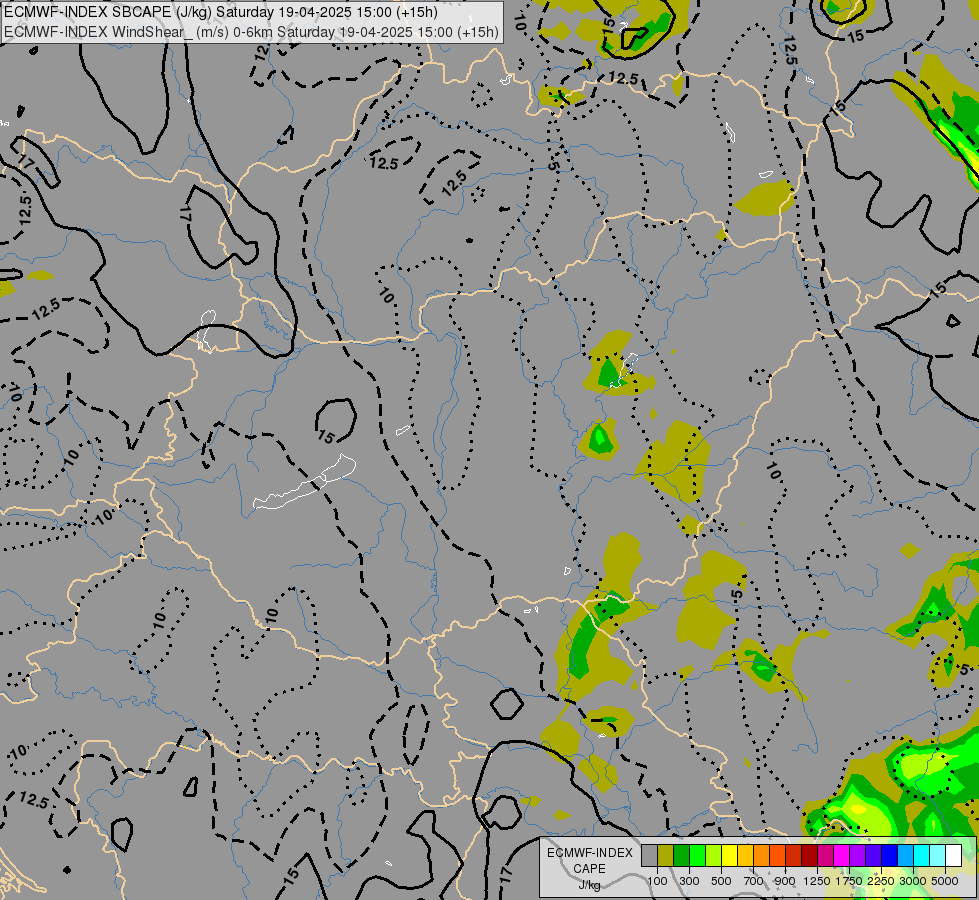Image resolution: width=979 pixels, height=900 pixels.
Task: Pick the lime yellow-green legend swatch
Action: coord(714,855)
